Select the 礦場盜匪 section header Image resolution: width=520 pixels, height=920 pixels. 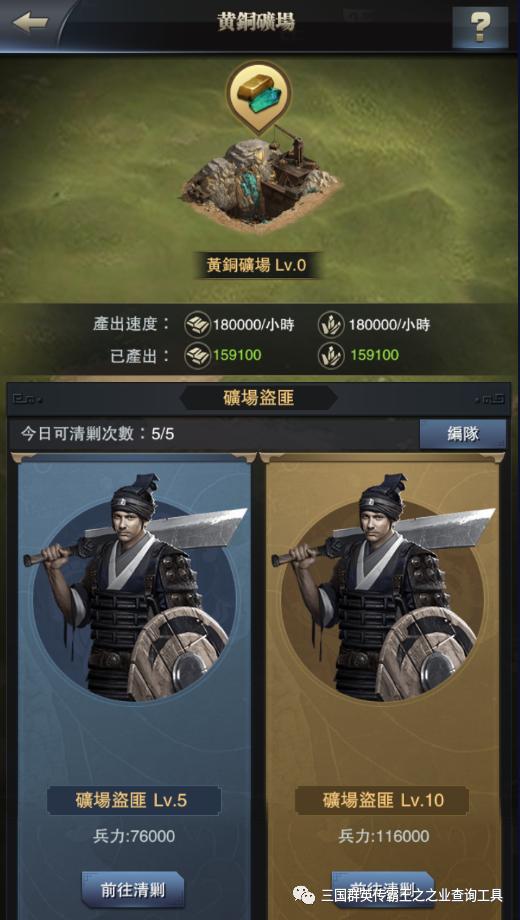258,398
